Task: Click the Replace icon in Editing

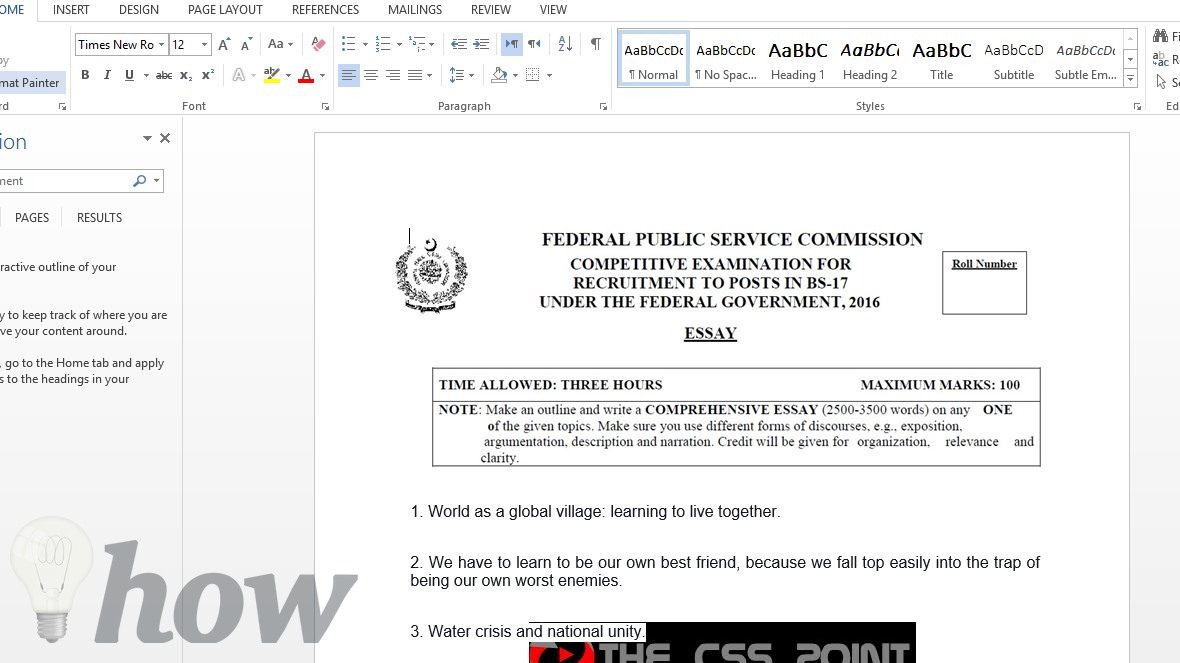Action: (x=1160, y=59)
